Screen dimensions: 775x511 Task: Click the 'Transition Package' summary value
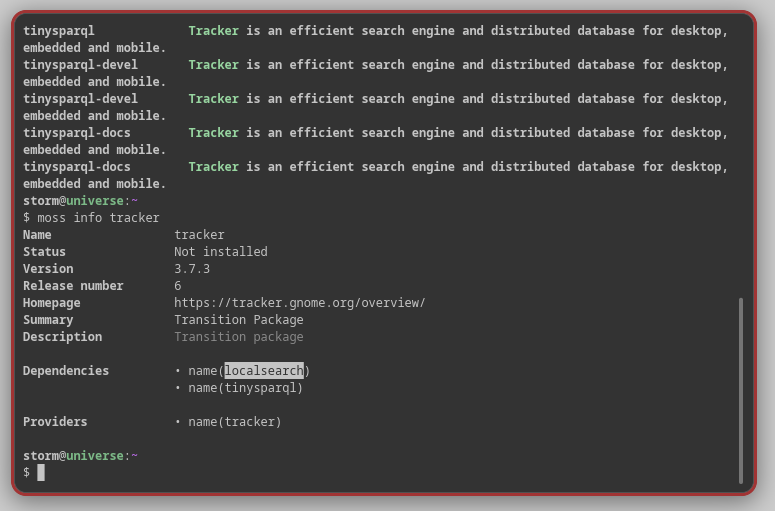239,320
